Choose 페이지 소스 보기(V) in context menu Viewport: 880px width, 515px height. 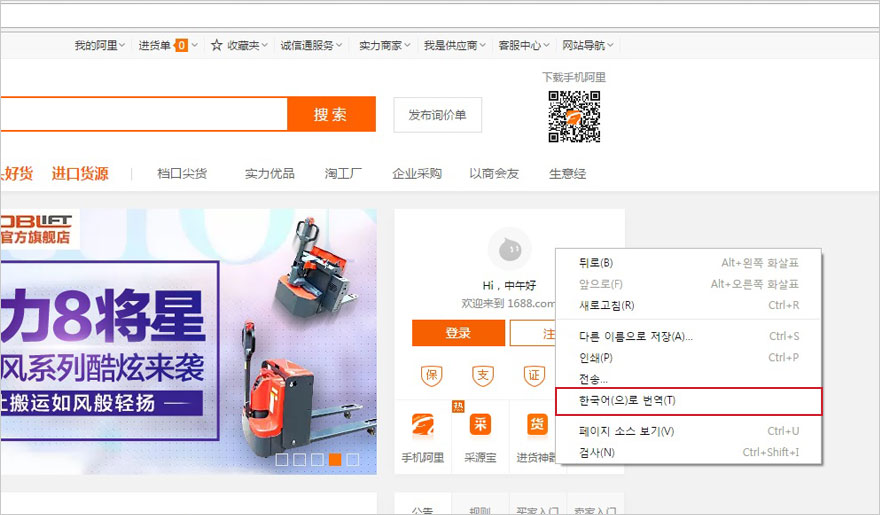pyautogui.click(x=689, y=431)
